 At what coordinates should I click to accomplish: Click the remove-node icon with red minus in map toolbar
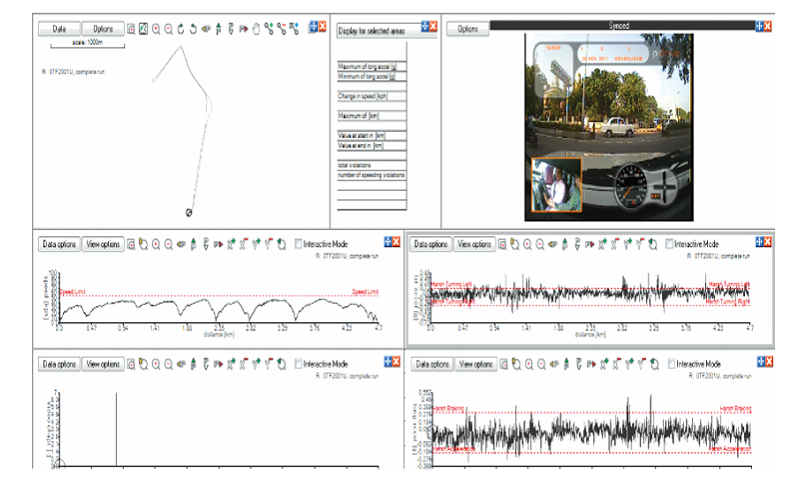click(282, 29)
